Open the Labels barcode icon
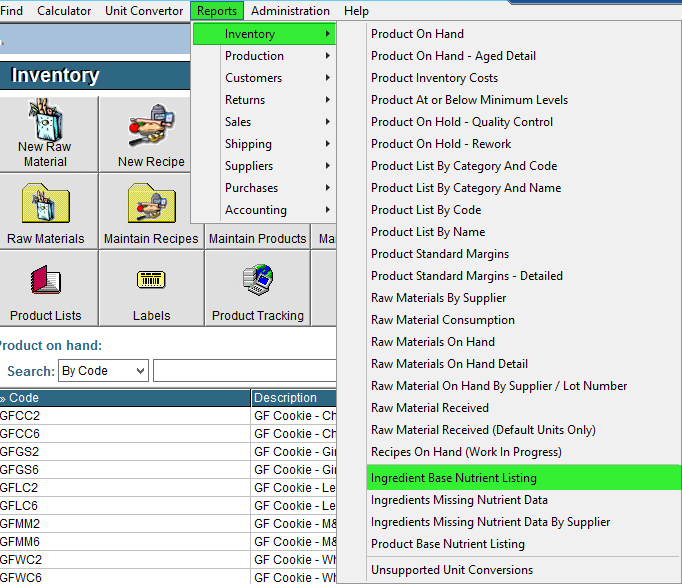This screenshot has height=584, width=682. point(151,279)
